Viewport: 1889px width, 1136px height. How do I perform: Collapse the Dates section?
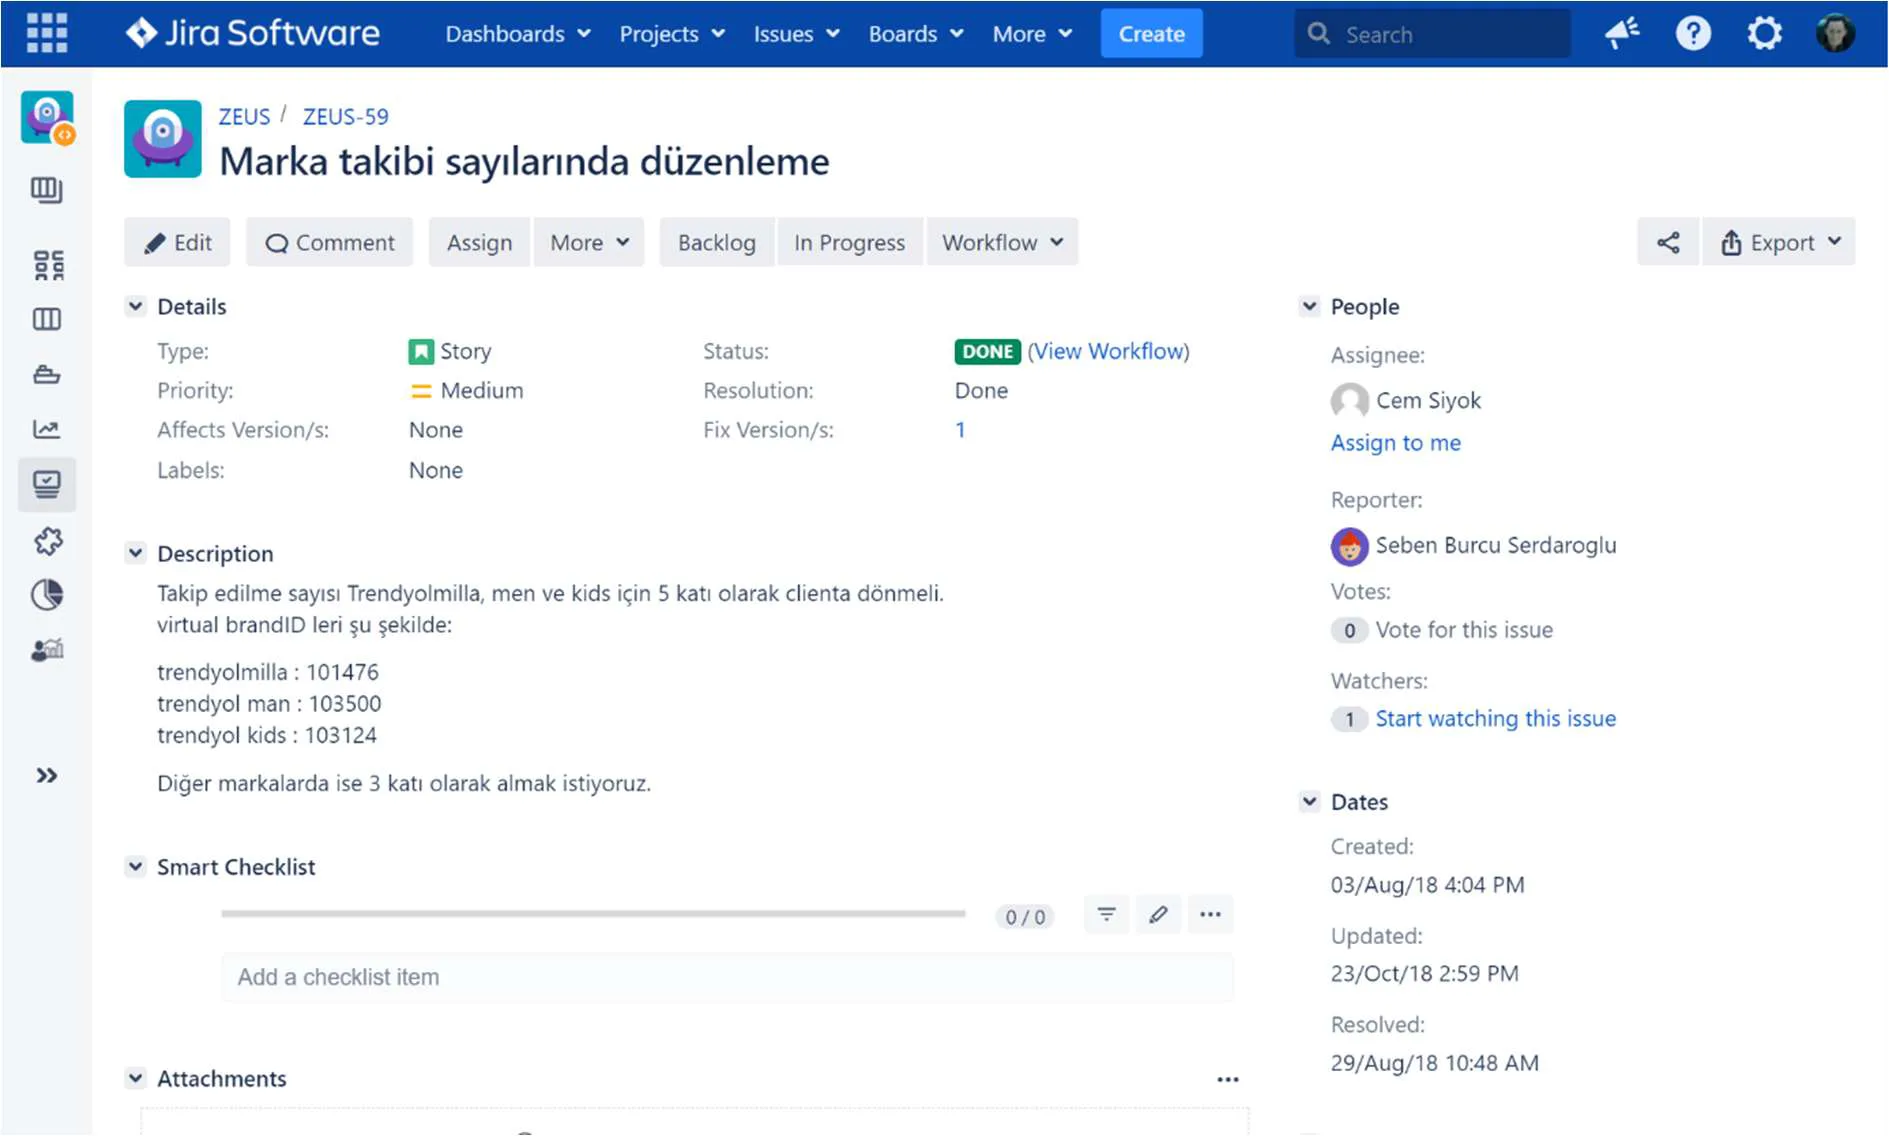point(1310,801)
